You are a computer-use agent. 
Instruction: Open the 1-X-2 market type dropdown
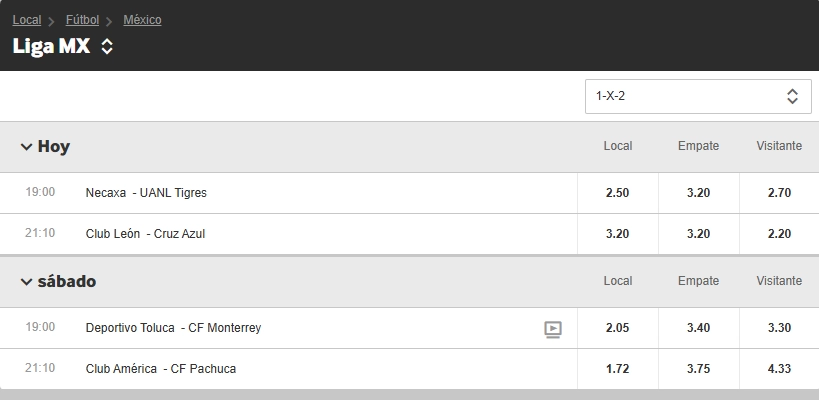698,96
